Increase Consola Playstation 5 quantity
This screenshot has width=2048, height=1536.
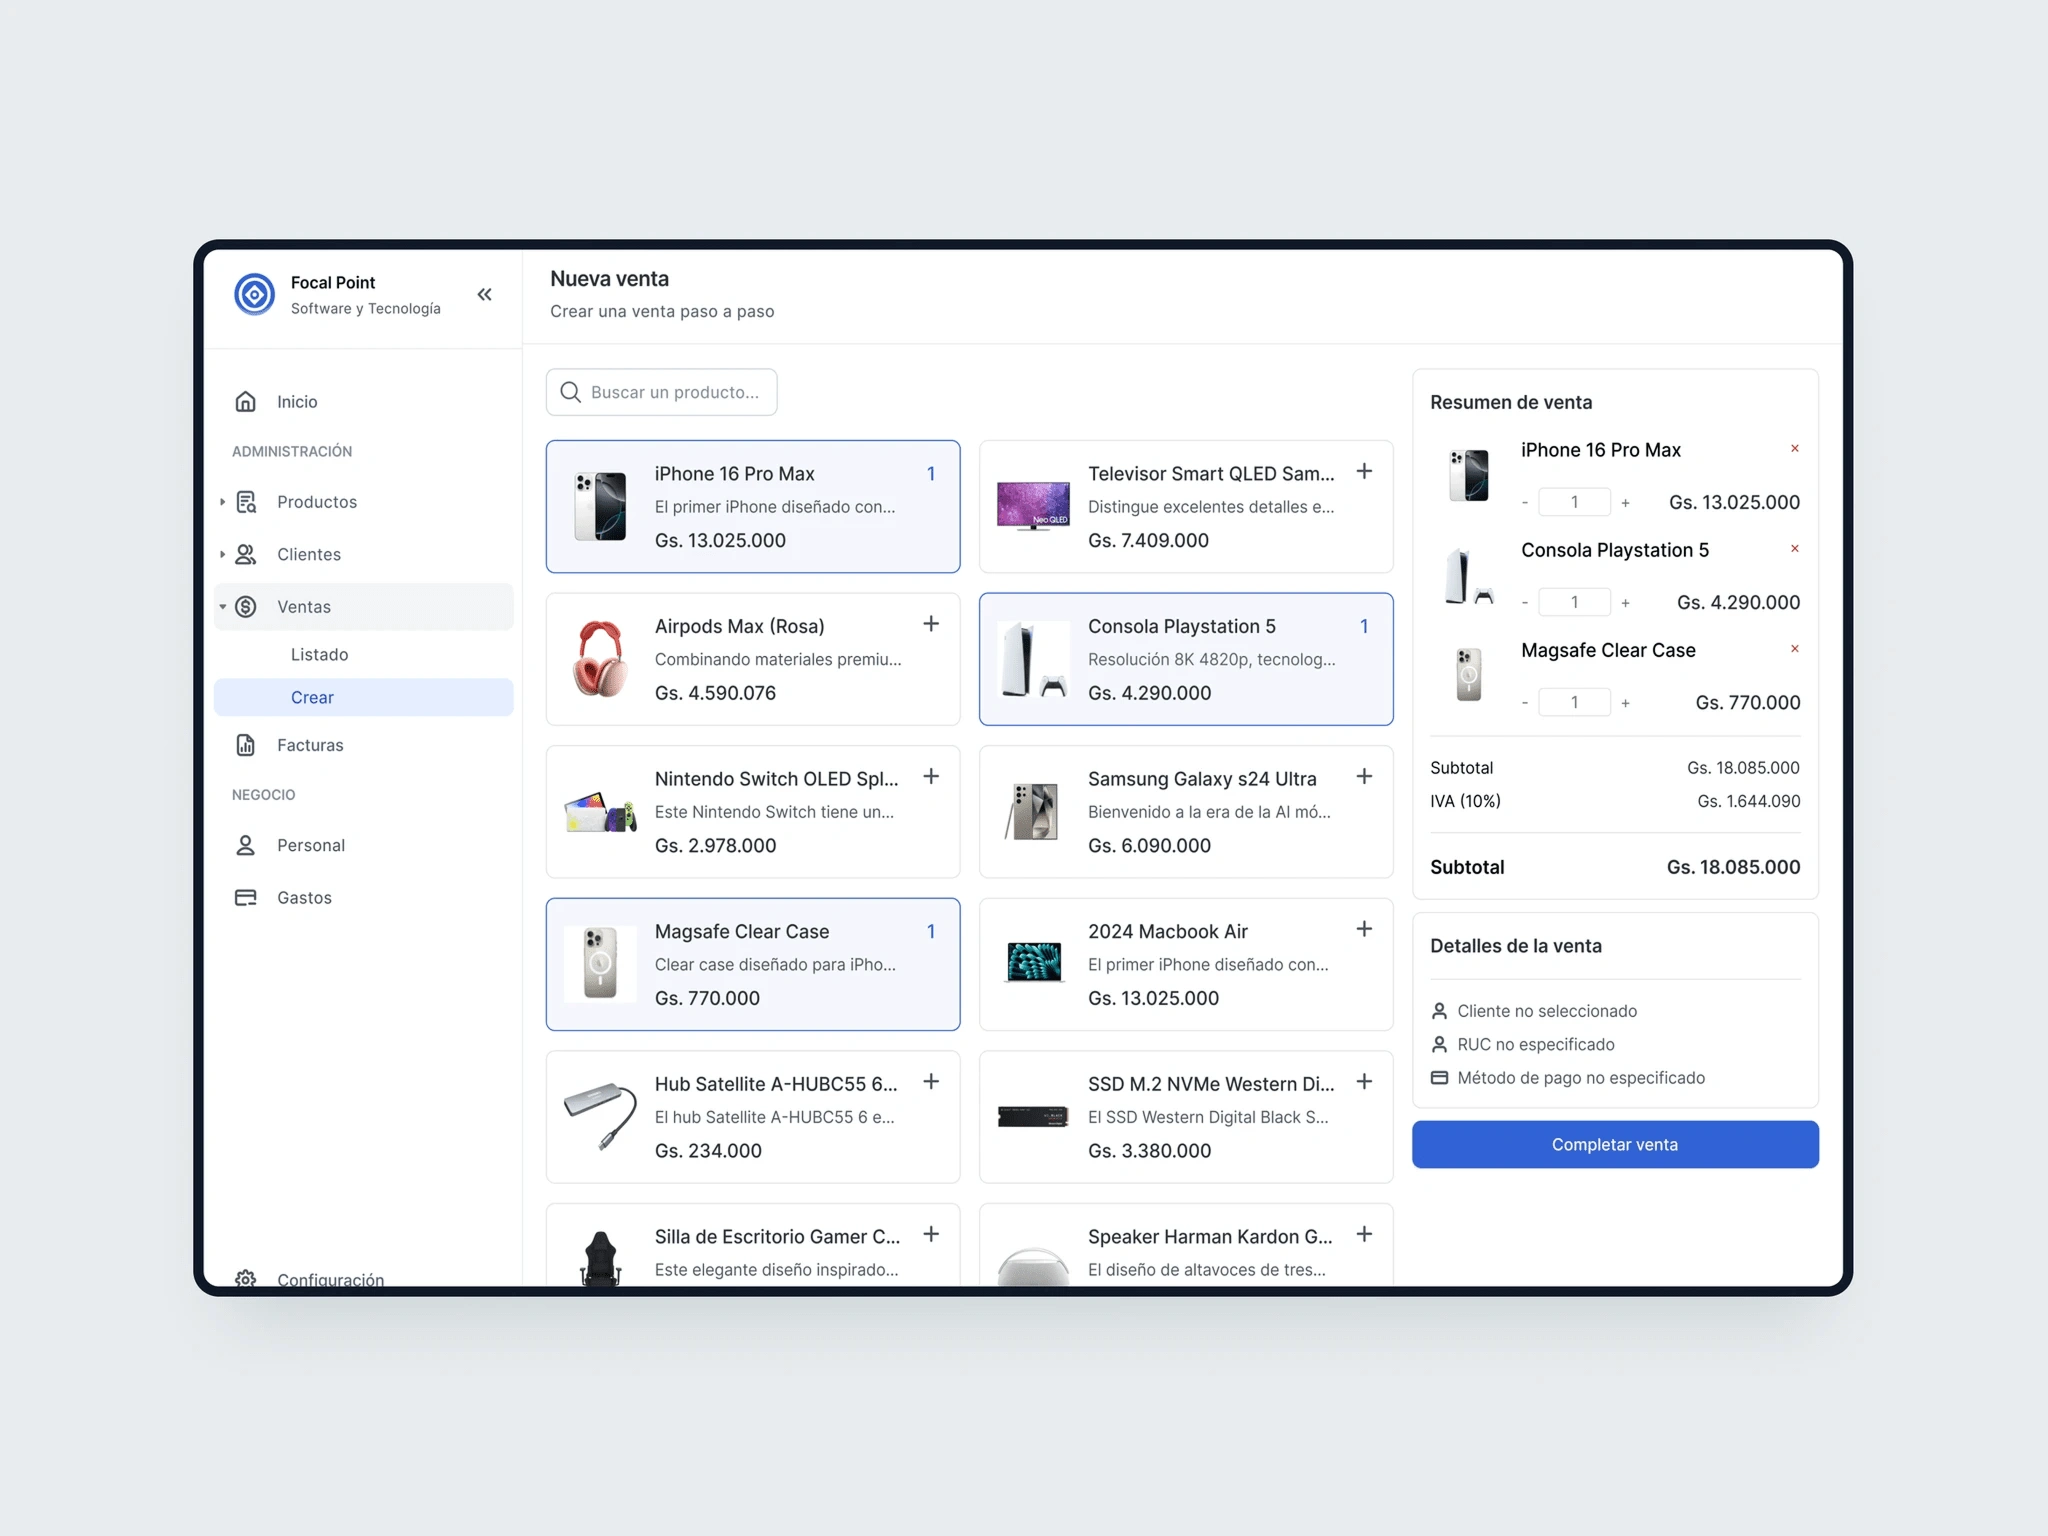(1626, 603)
